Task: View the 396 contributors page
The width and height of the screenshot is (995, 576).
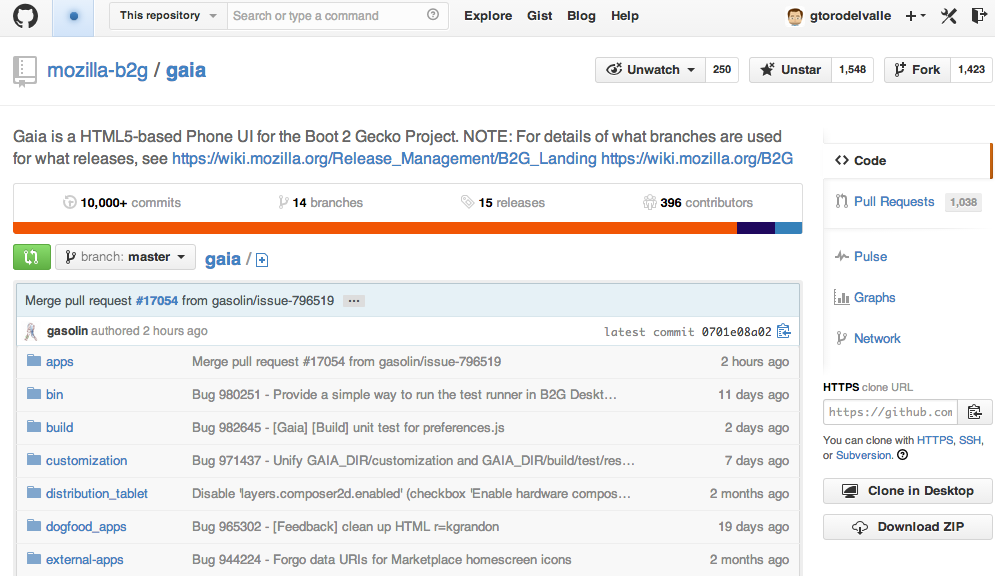Action: pyautogui.click(x=698, y=202)
